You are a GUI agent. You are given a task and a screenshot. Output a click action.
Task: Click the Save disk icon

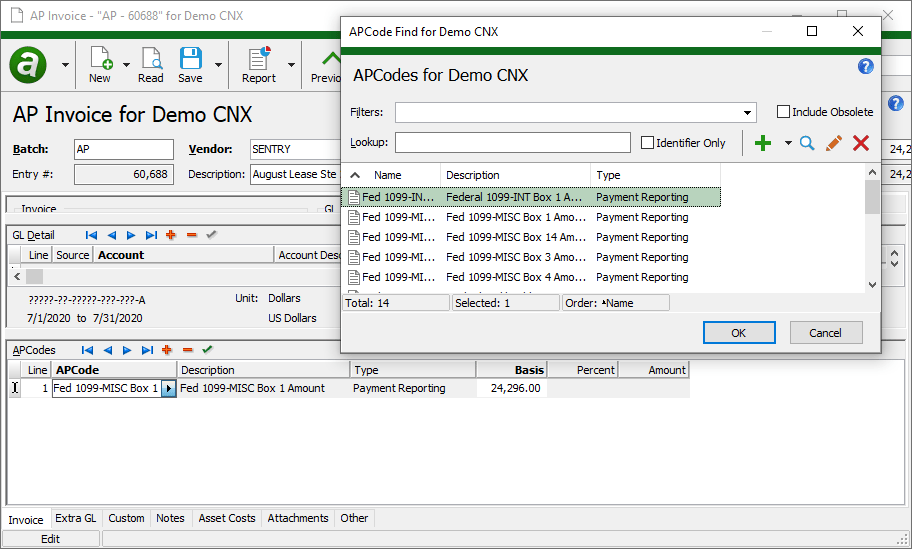click(x=190, y=59)
